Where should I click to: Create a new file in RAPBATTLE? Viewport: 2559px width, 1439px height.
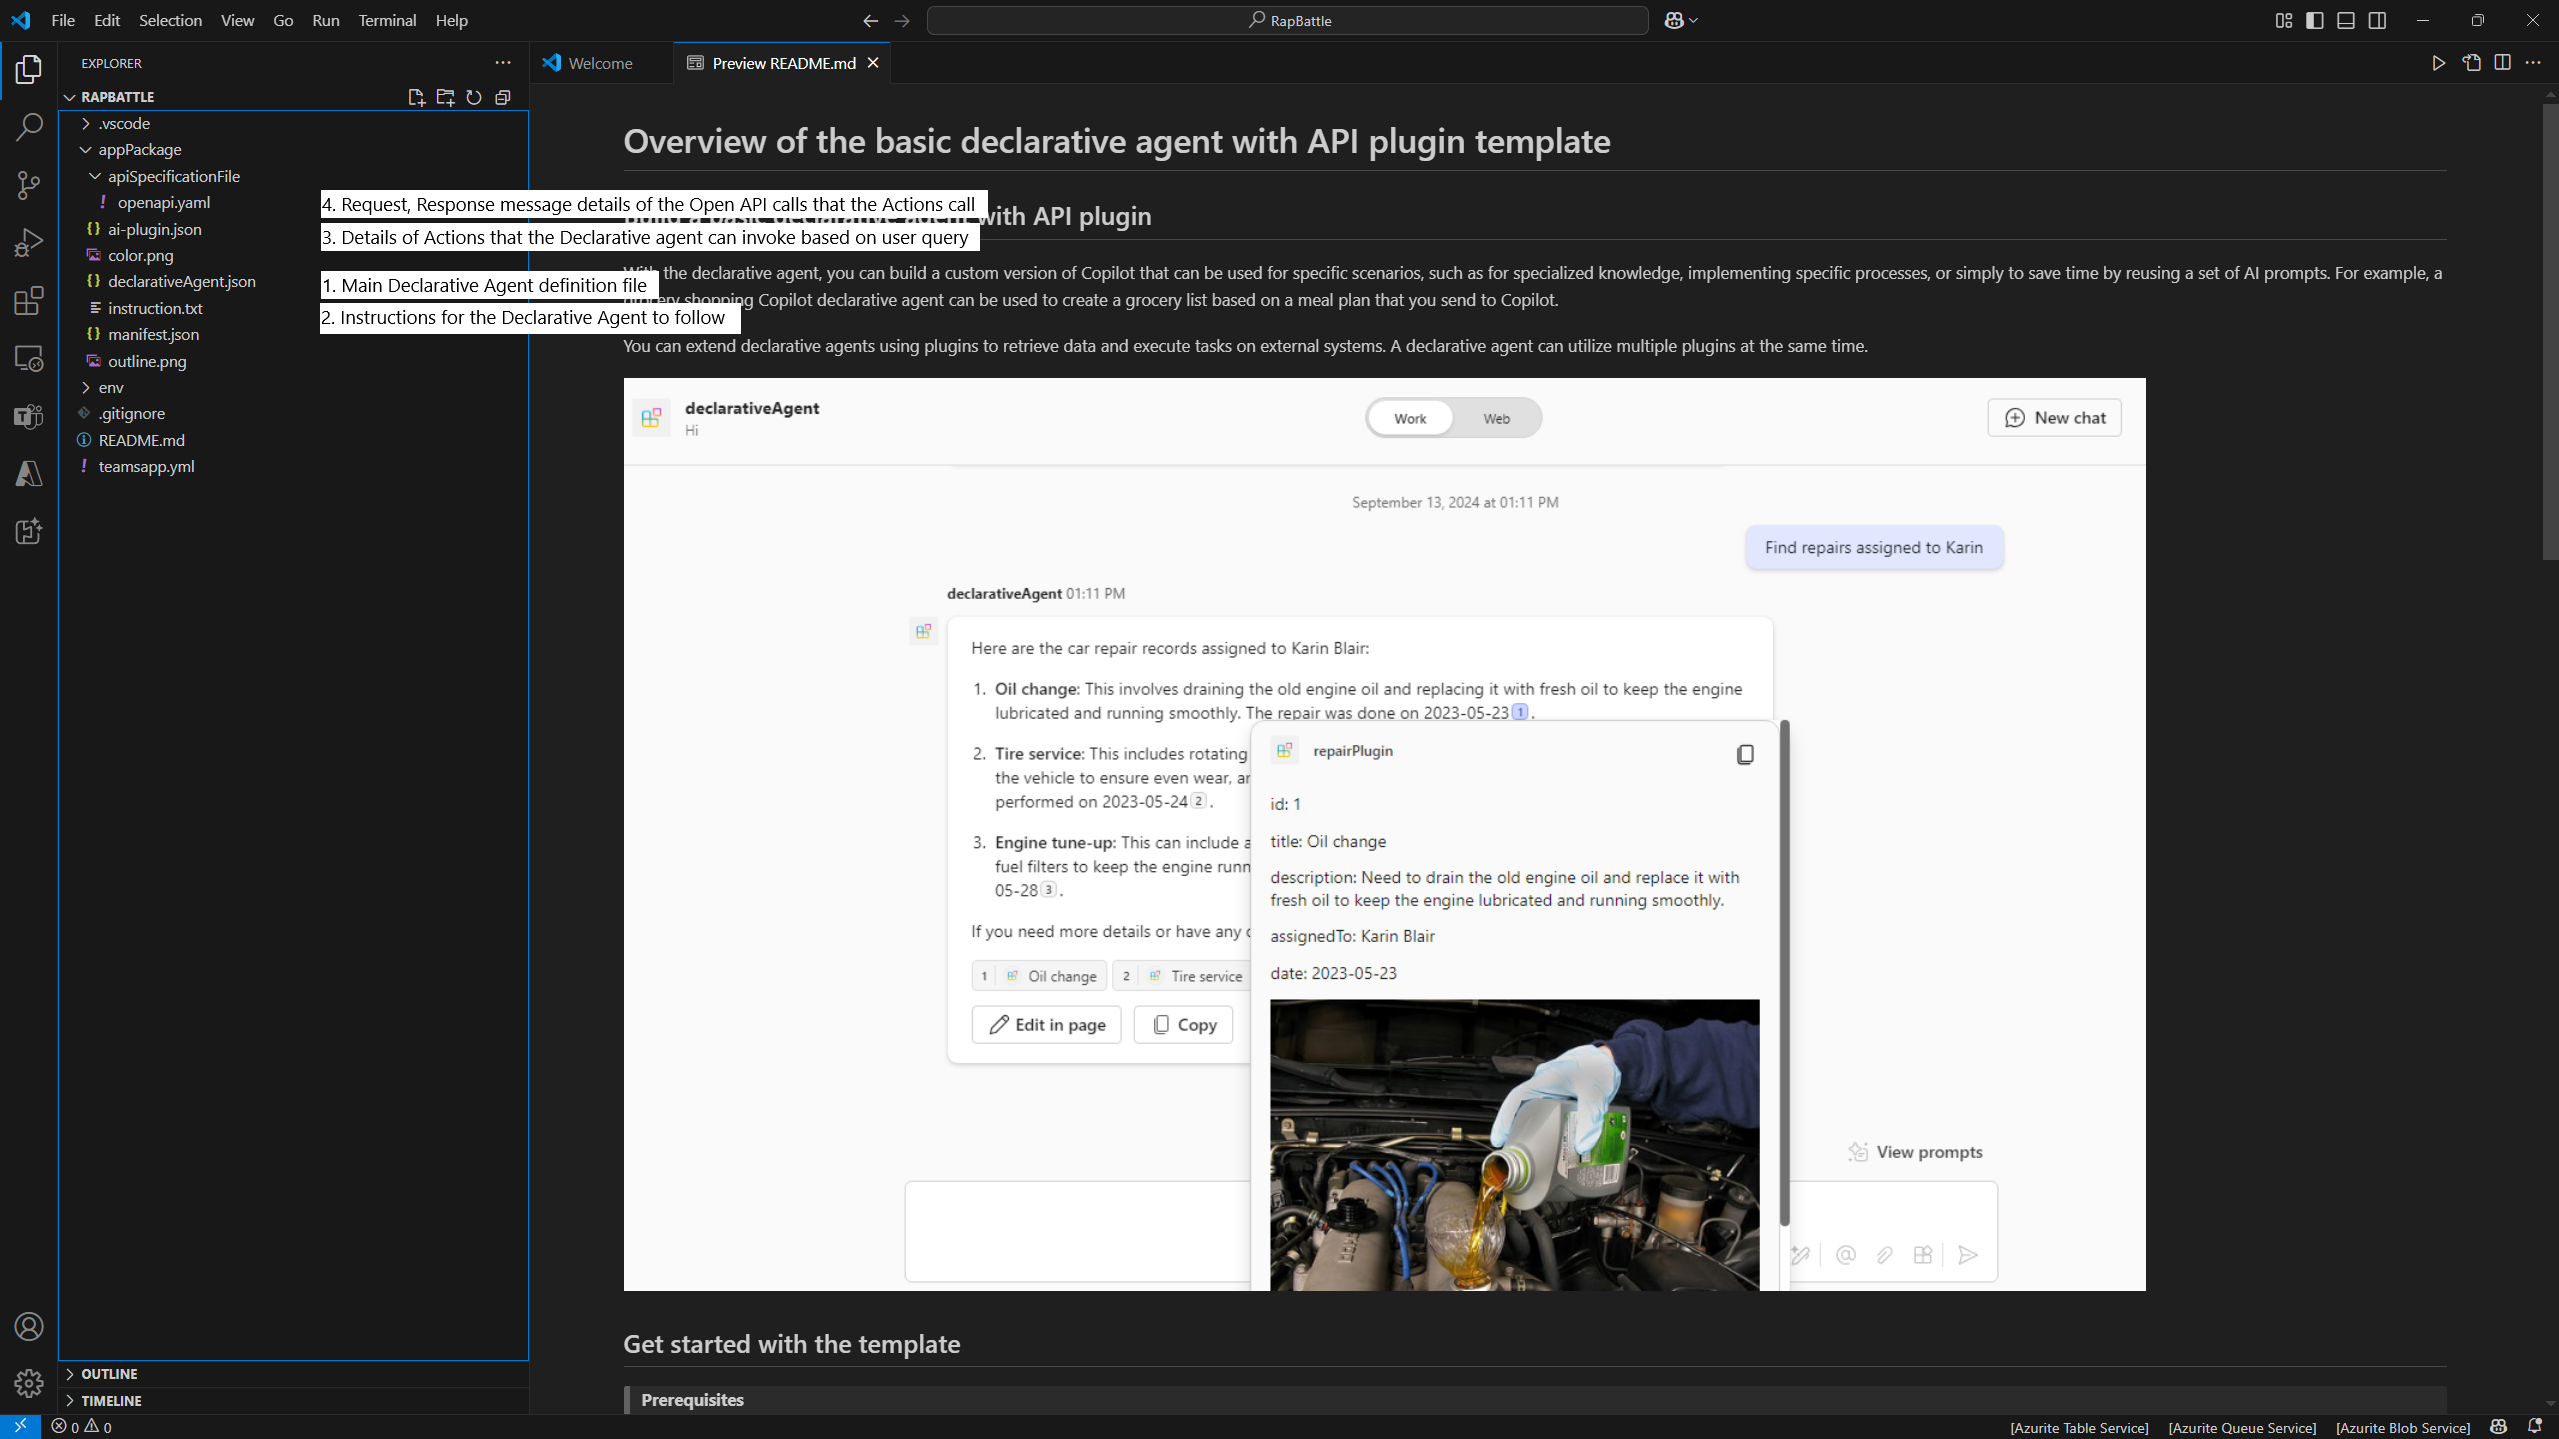coord(416,97)
